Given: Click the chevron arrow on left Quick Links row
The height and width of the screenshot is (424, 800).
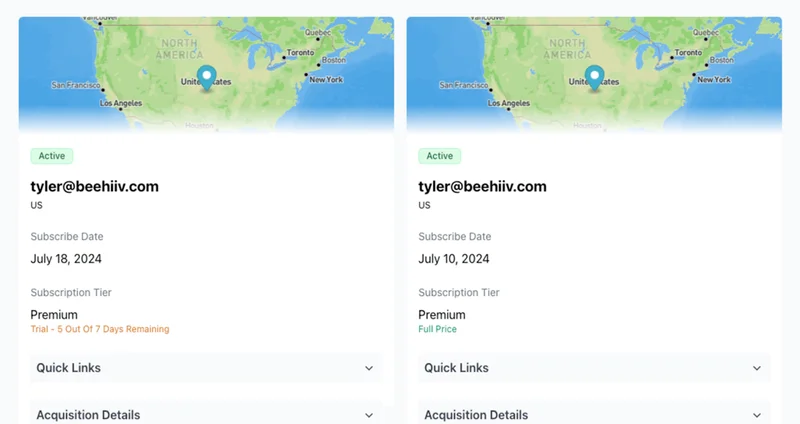Looking at the screenshot, I should (369, 368).
